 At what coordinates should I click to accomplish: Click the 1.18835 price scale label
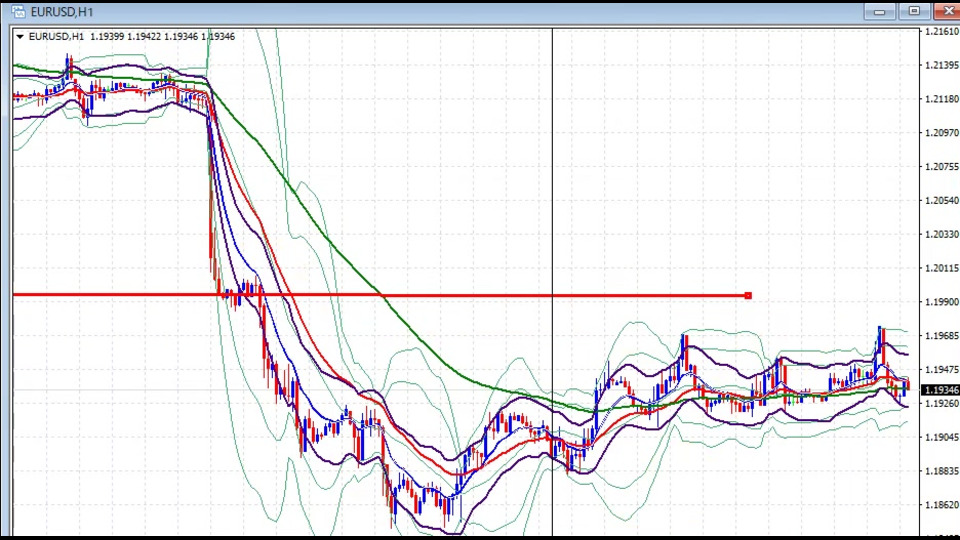coord(942,471)
